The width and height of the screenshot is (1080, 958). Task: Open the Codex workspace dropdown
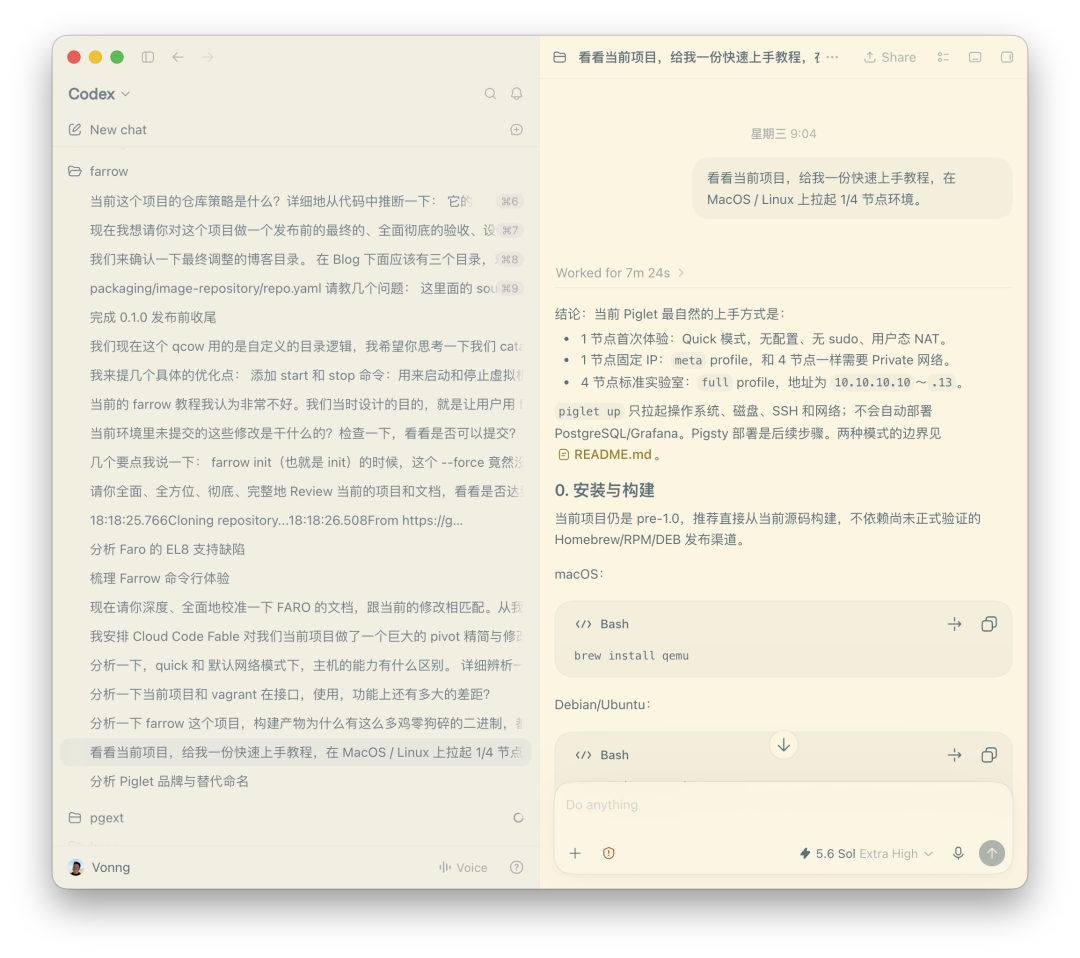[x=99, y=94]
